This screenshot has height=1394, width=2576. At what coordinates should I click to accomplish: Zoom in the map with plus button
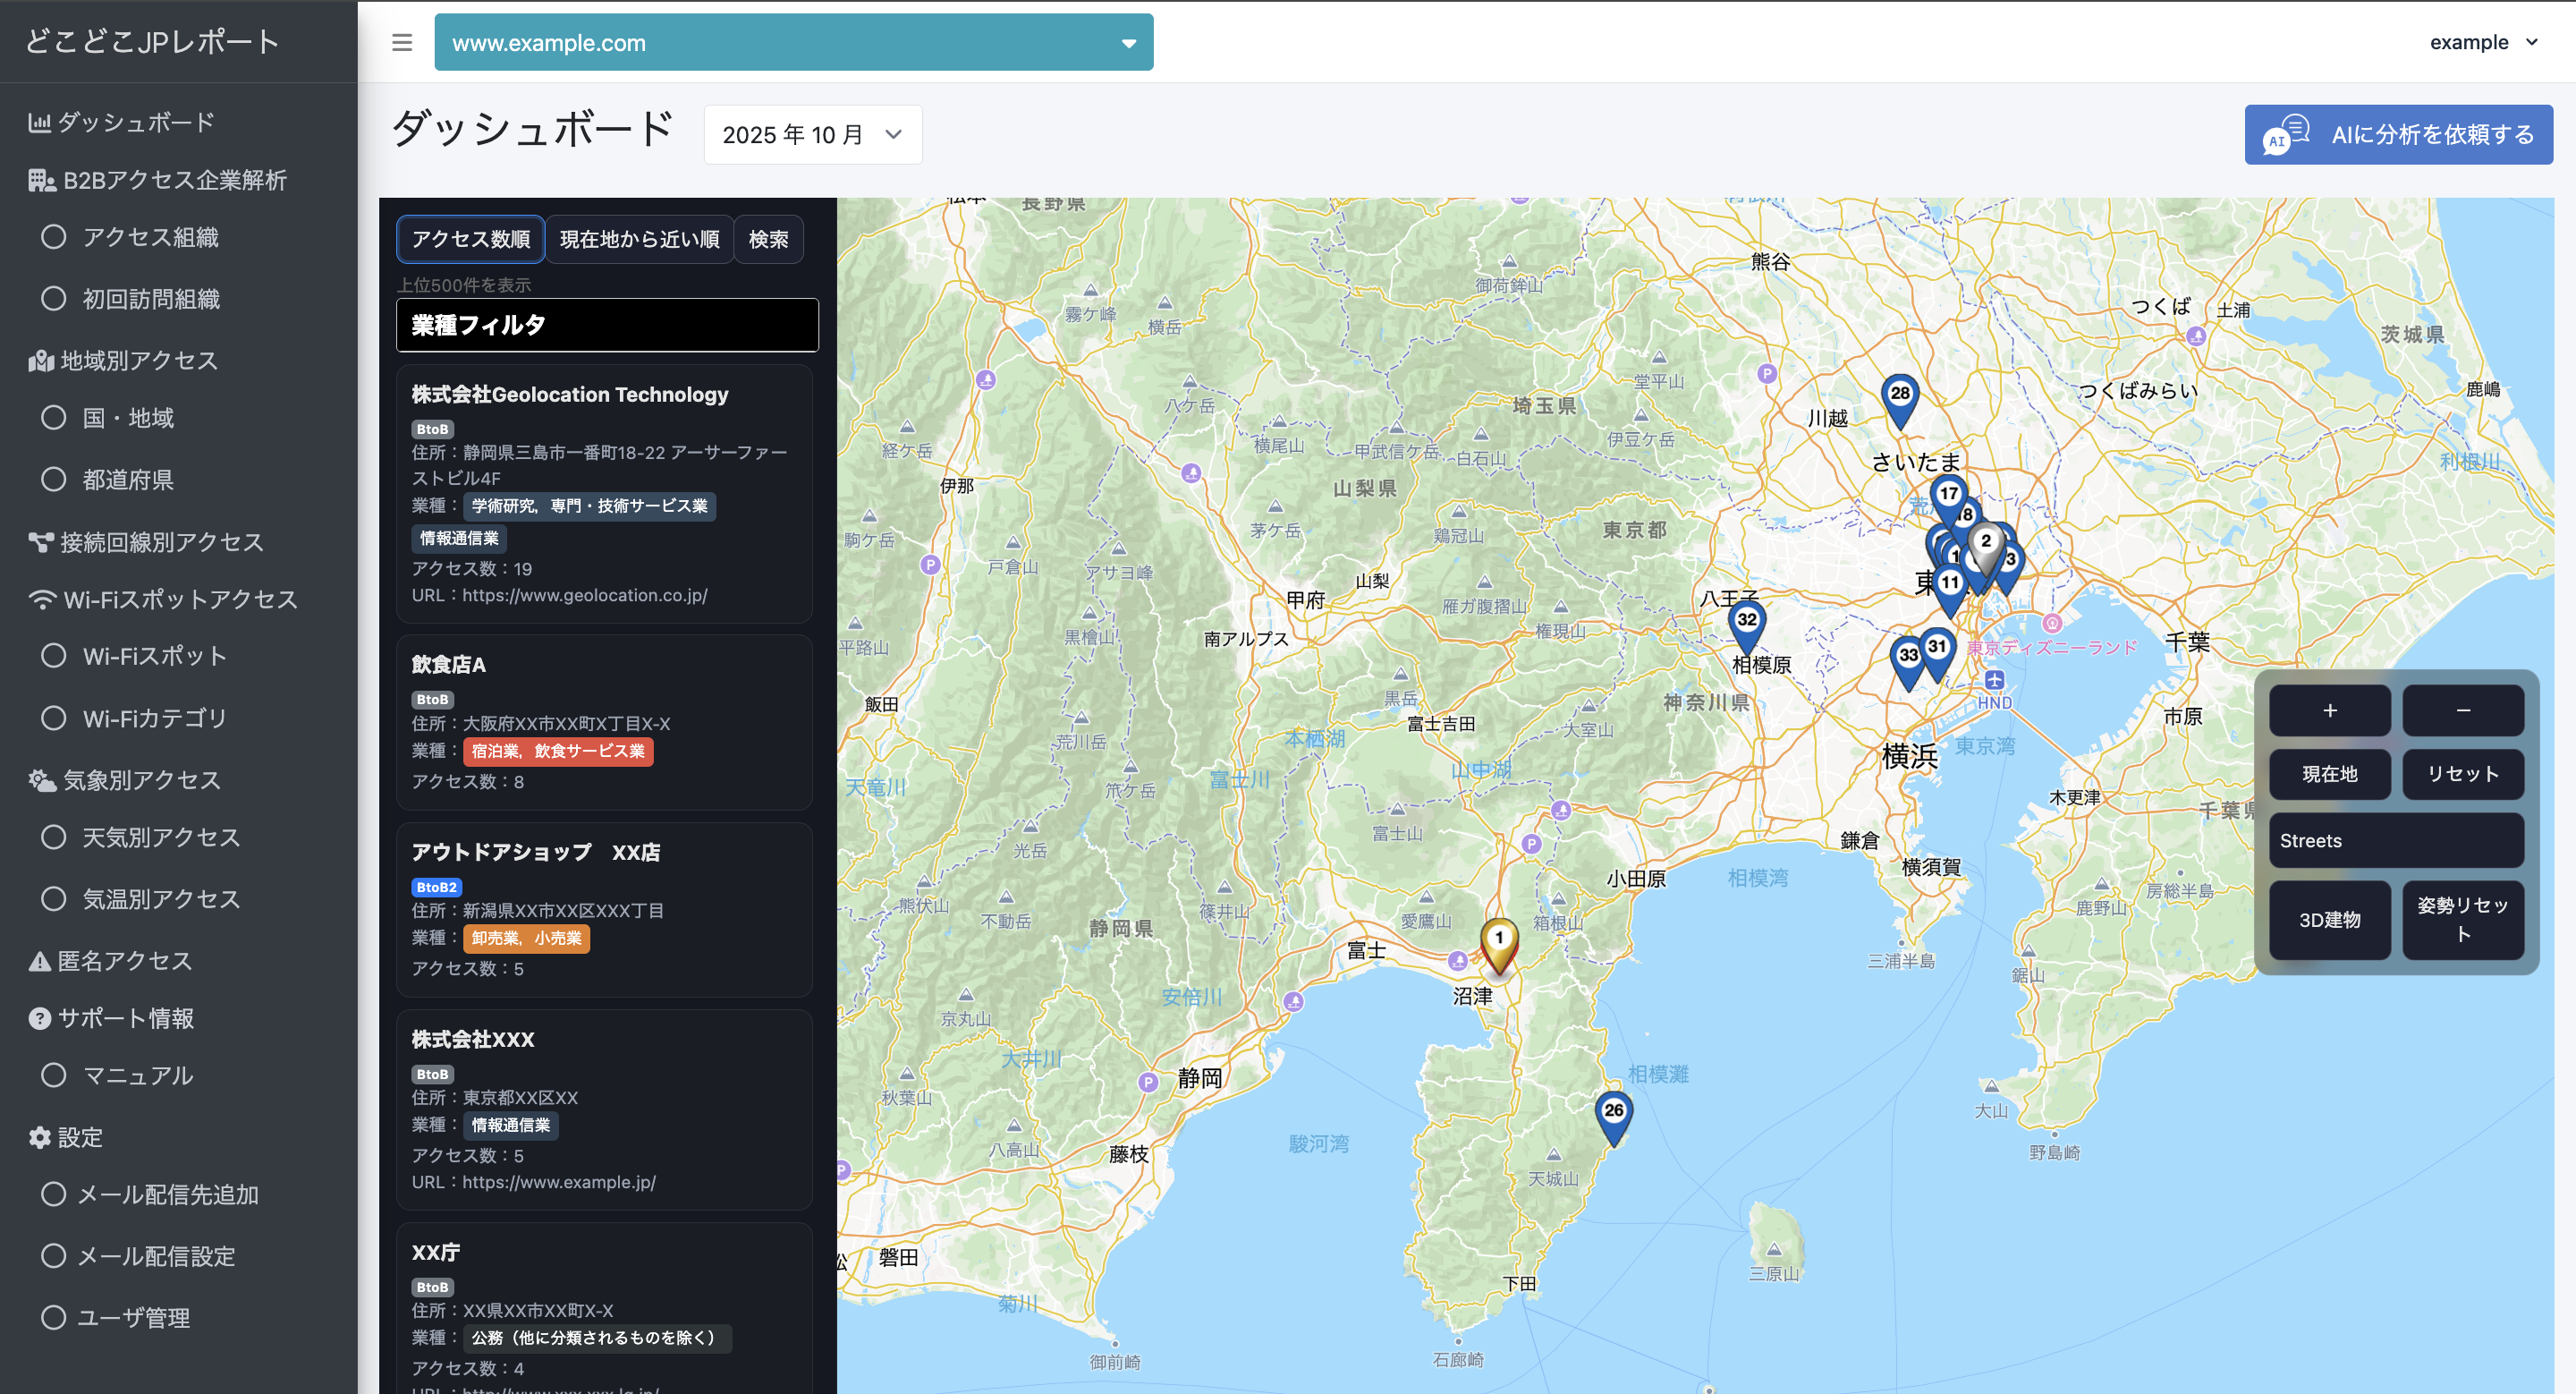(x=2329, y=710)
